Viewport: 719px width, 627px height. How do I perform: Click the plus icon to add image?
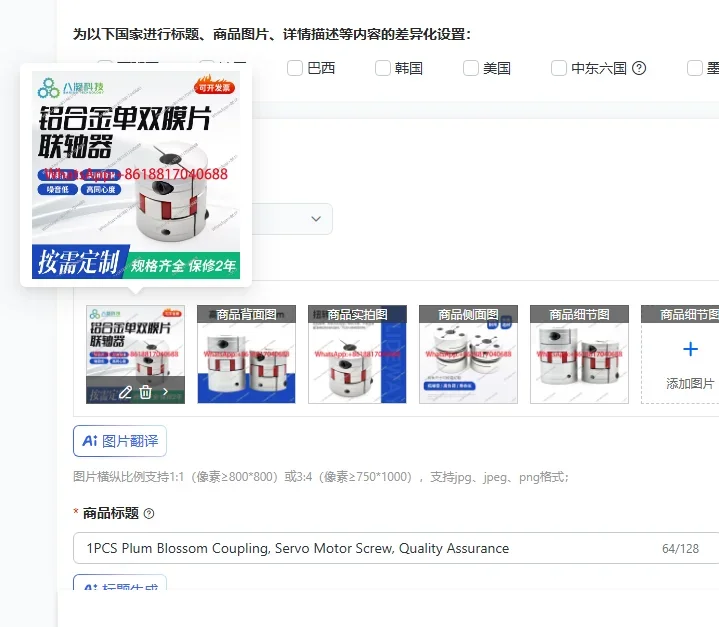(690, 349)
